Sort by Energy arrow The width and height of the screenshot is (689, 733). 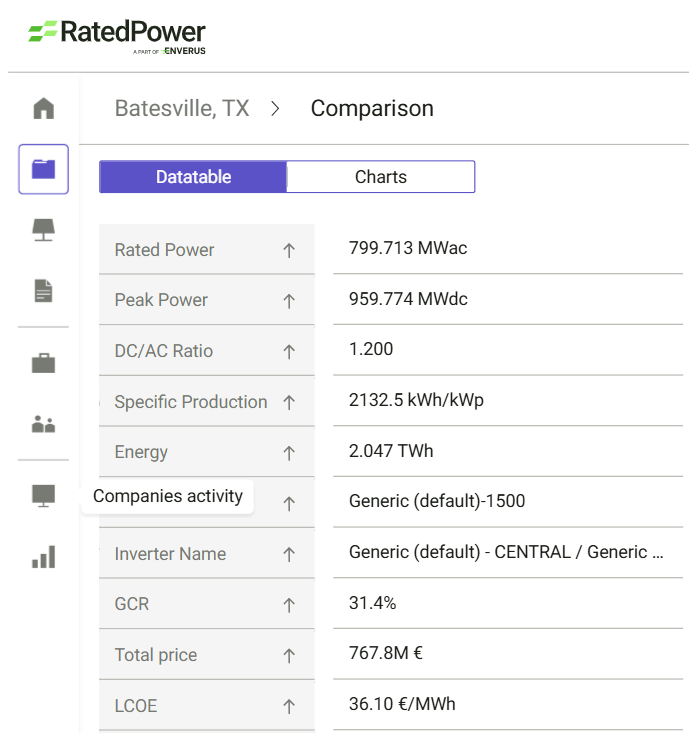[289, 453]
